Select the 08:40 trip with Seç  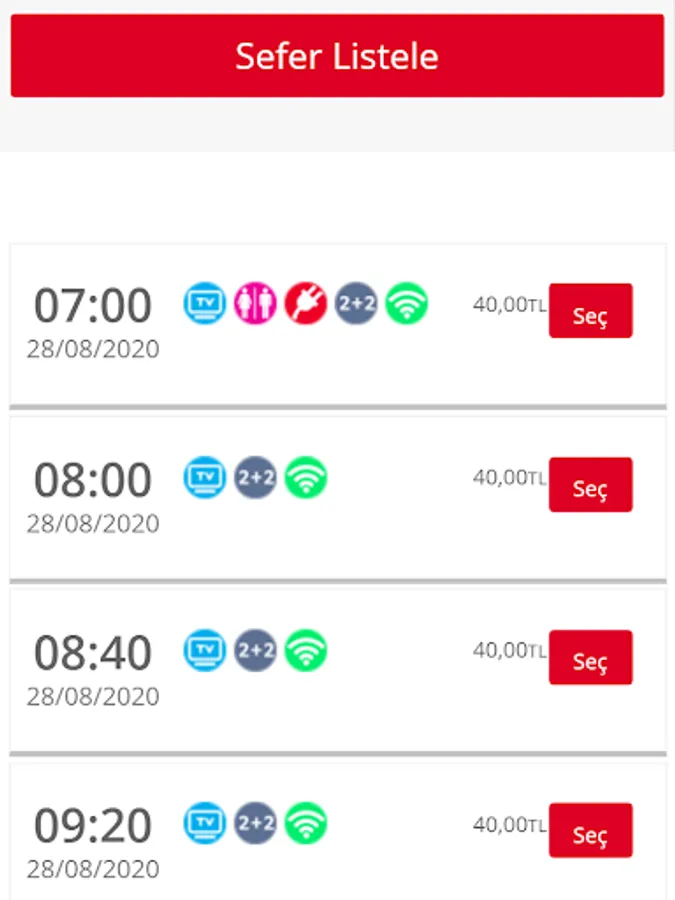pos(591,657)
